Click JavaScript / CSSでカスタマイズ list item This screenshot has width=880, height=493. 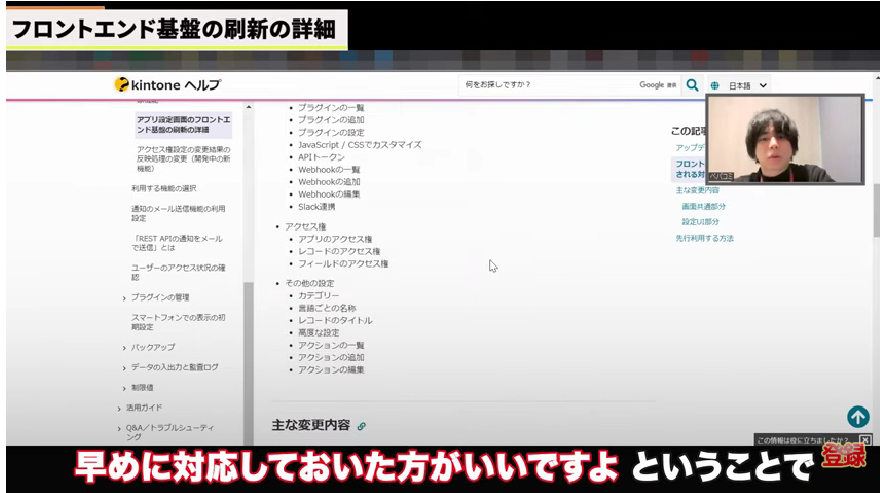pos(359,145)
